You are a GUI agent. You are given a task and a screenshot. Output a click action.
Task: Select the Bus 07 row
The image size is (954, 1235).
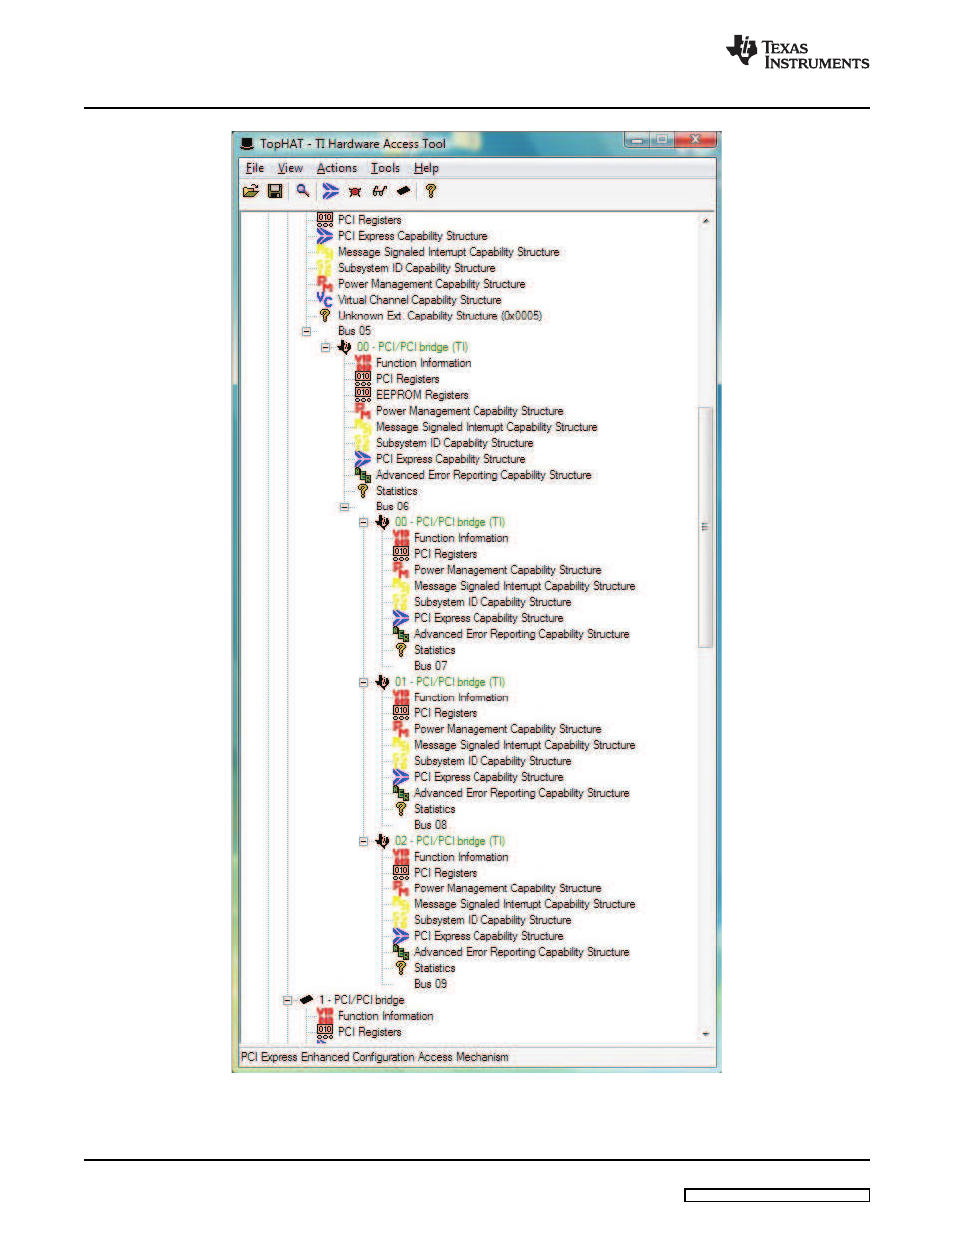tap(431, 666)
